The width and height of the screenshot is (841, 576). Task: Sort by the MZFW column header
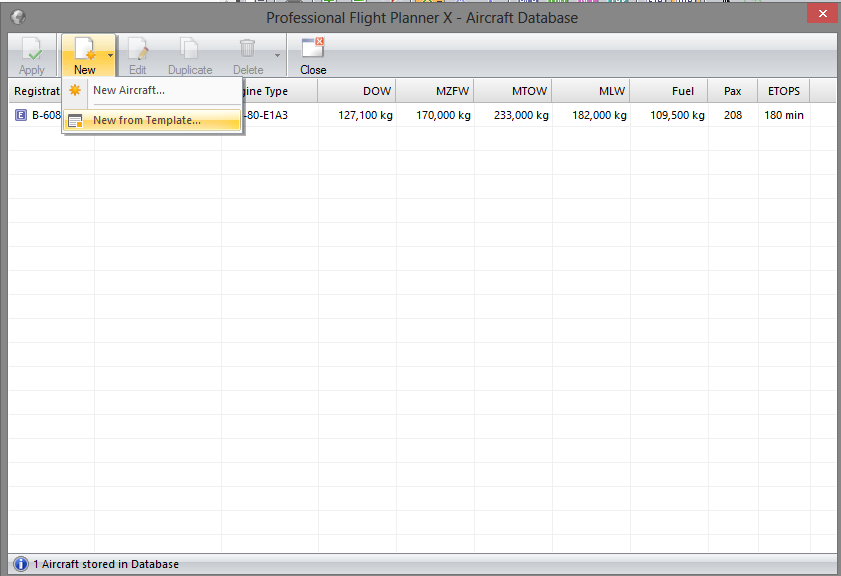click(x=435, y=91)
